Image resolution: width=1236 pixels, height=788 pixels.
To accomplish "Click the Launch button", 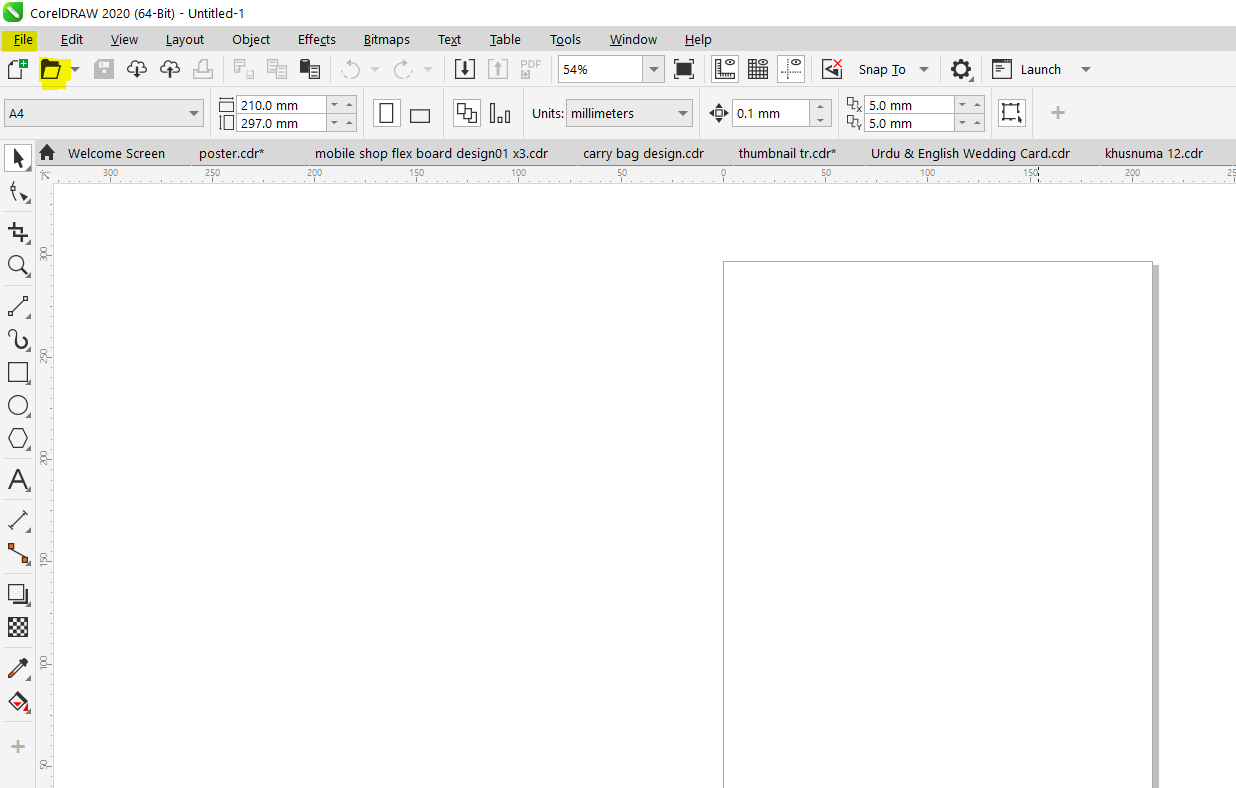I will [1041, 69].
